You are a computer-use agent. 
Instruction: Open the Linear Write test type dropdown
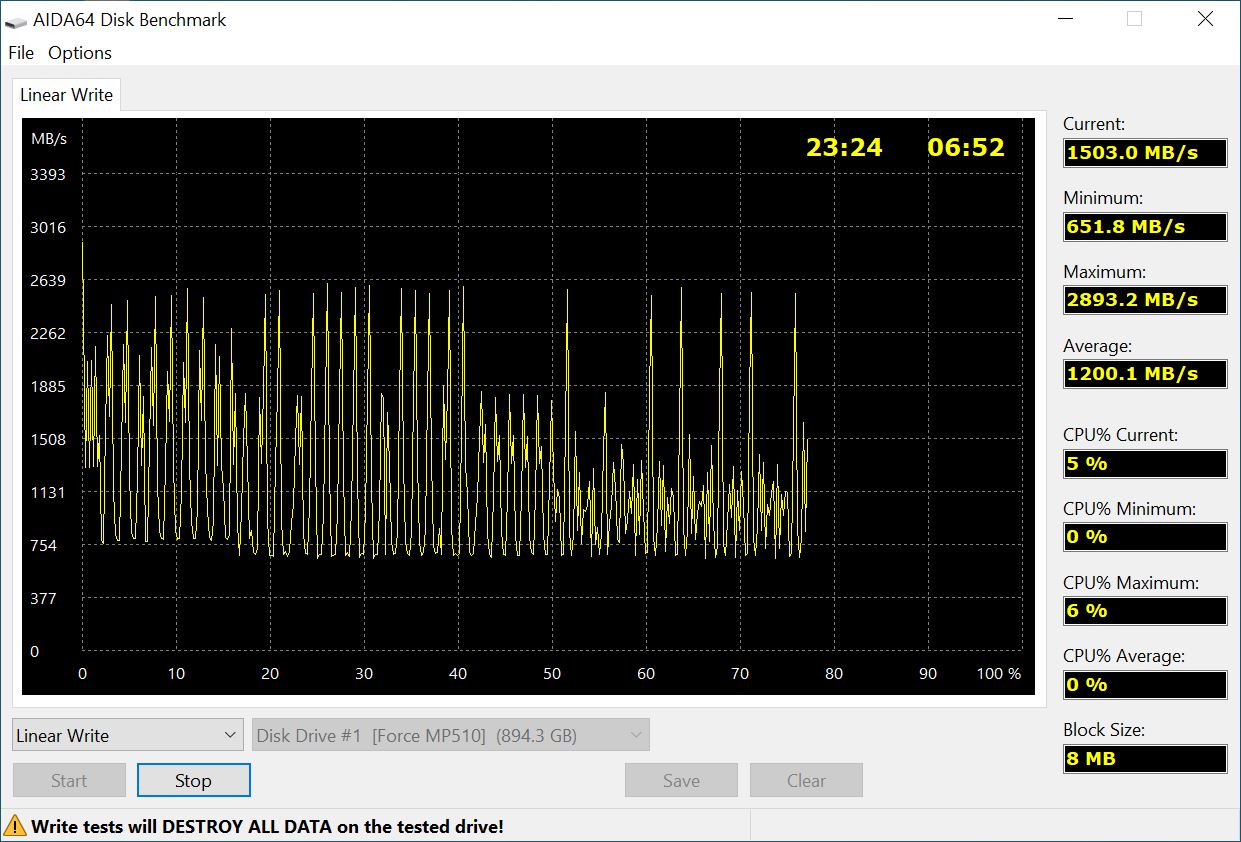[126, 734]
